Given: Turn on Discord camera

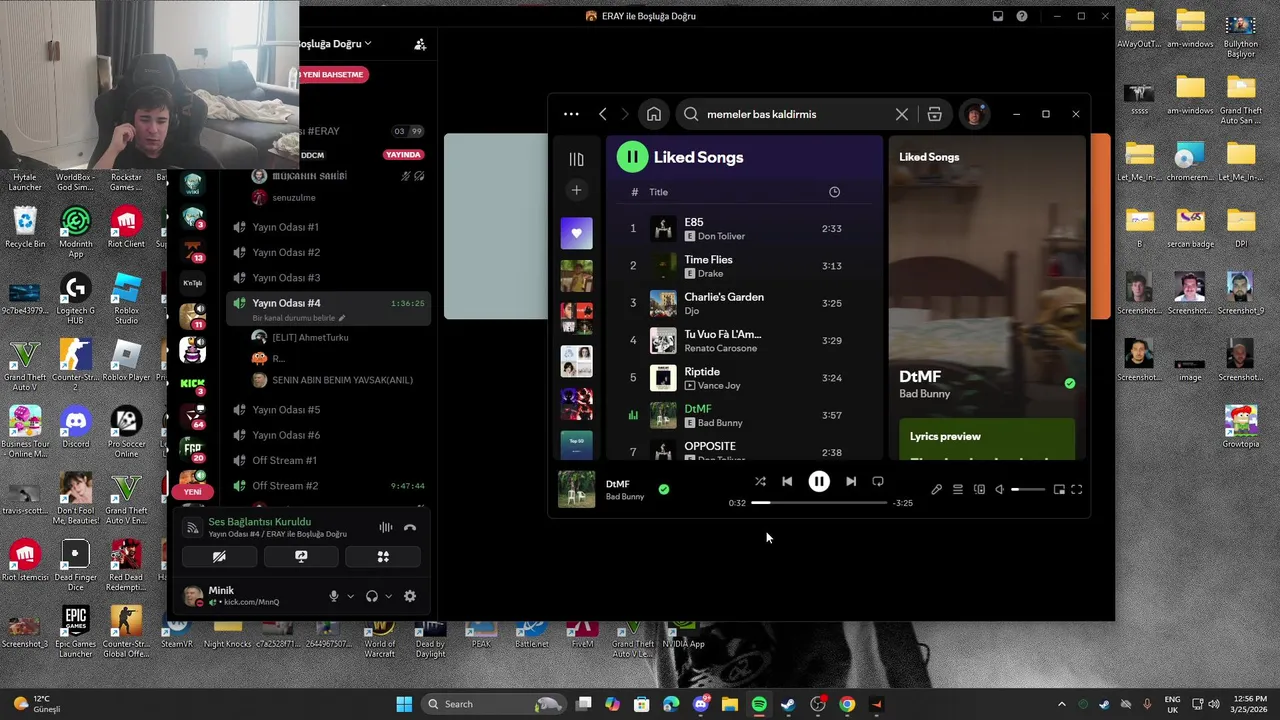Looking at the screenshot, I should (x=219, y=557).
